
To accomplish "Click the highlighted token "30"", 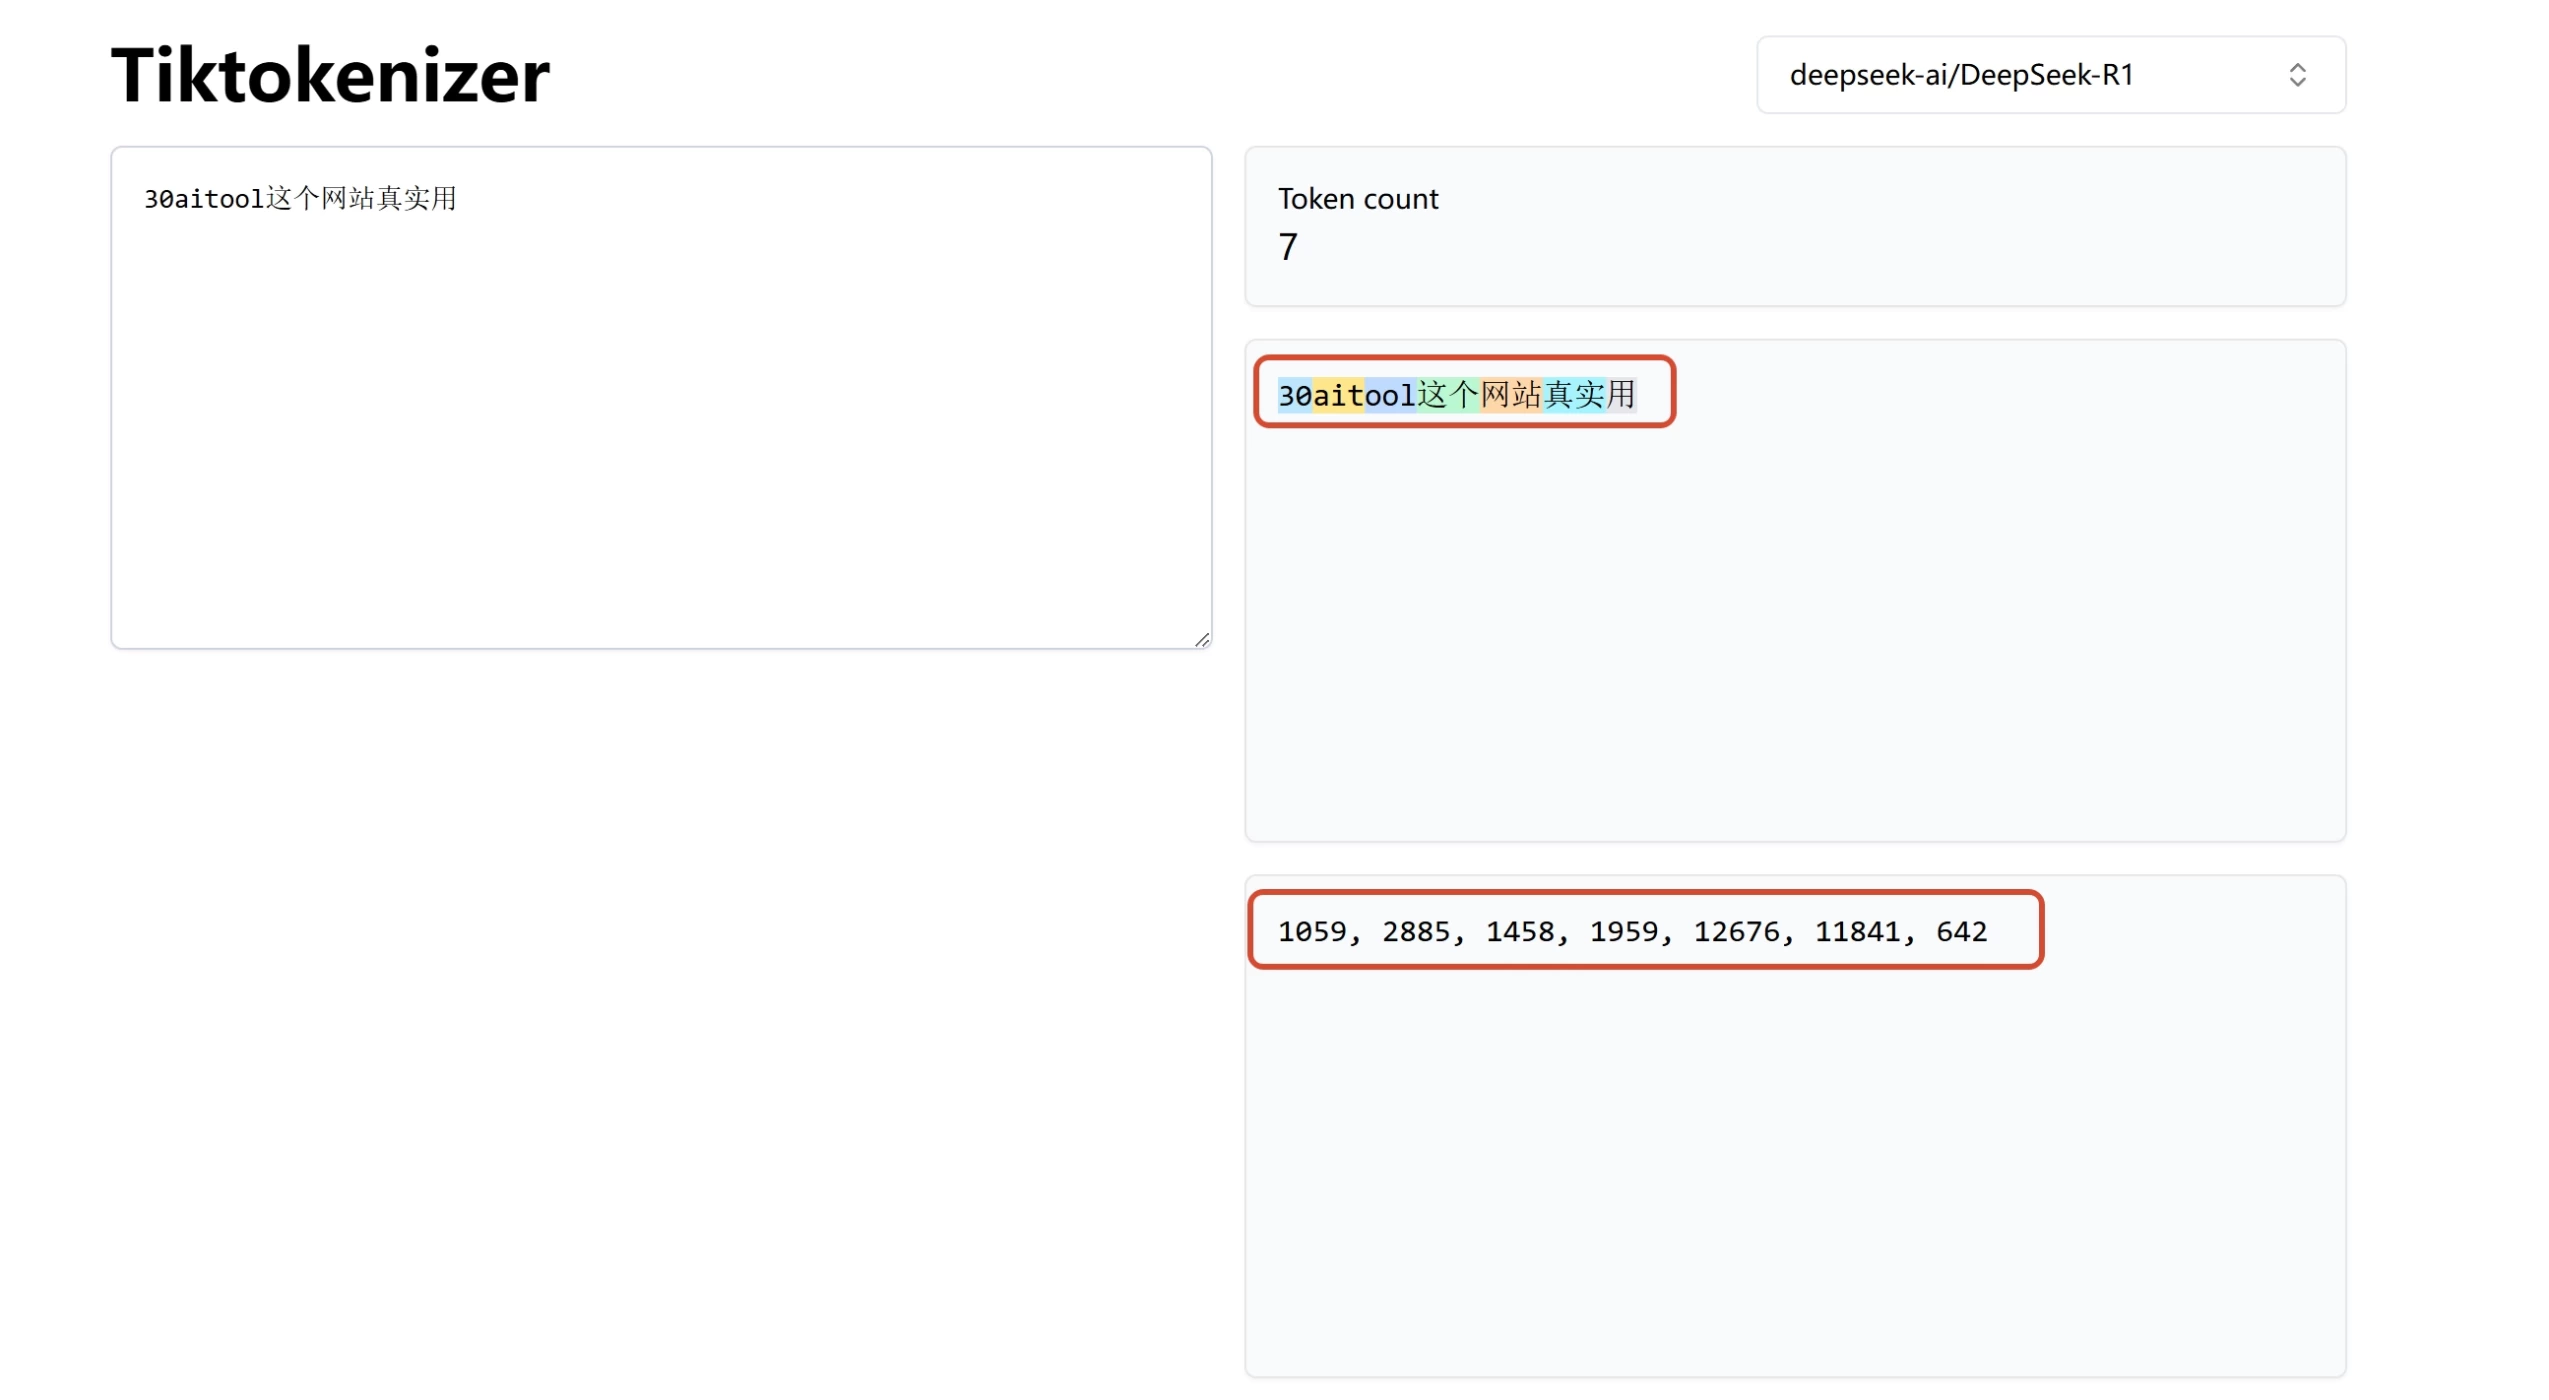I will tap(1294, 395).
